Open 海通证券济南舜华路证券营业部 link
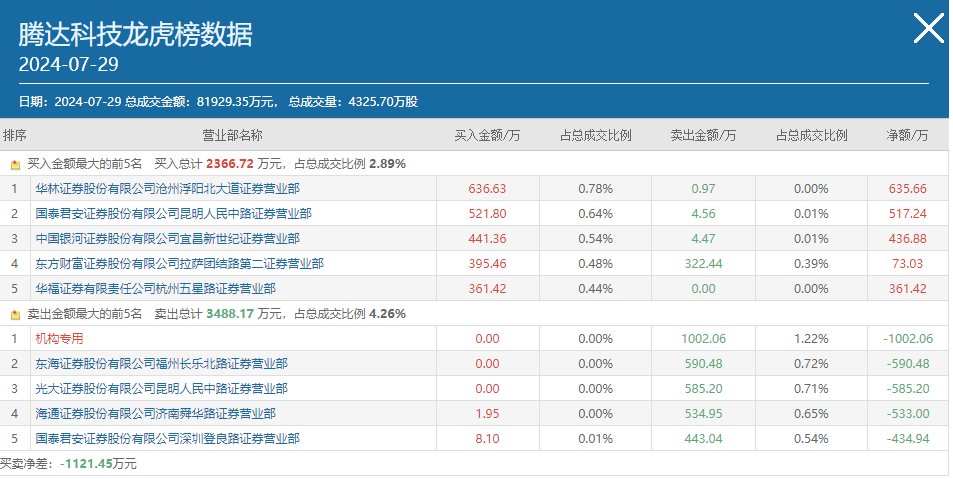Image resolution: width=953 pixels, height=479 pixels. 156,413
